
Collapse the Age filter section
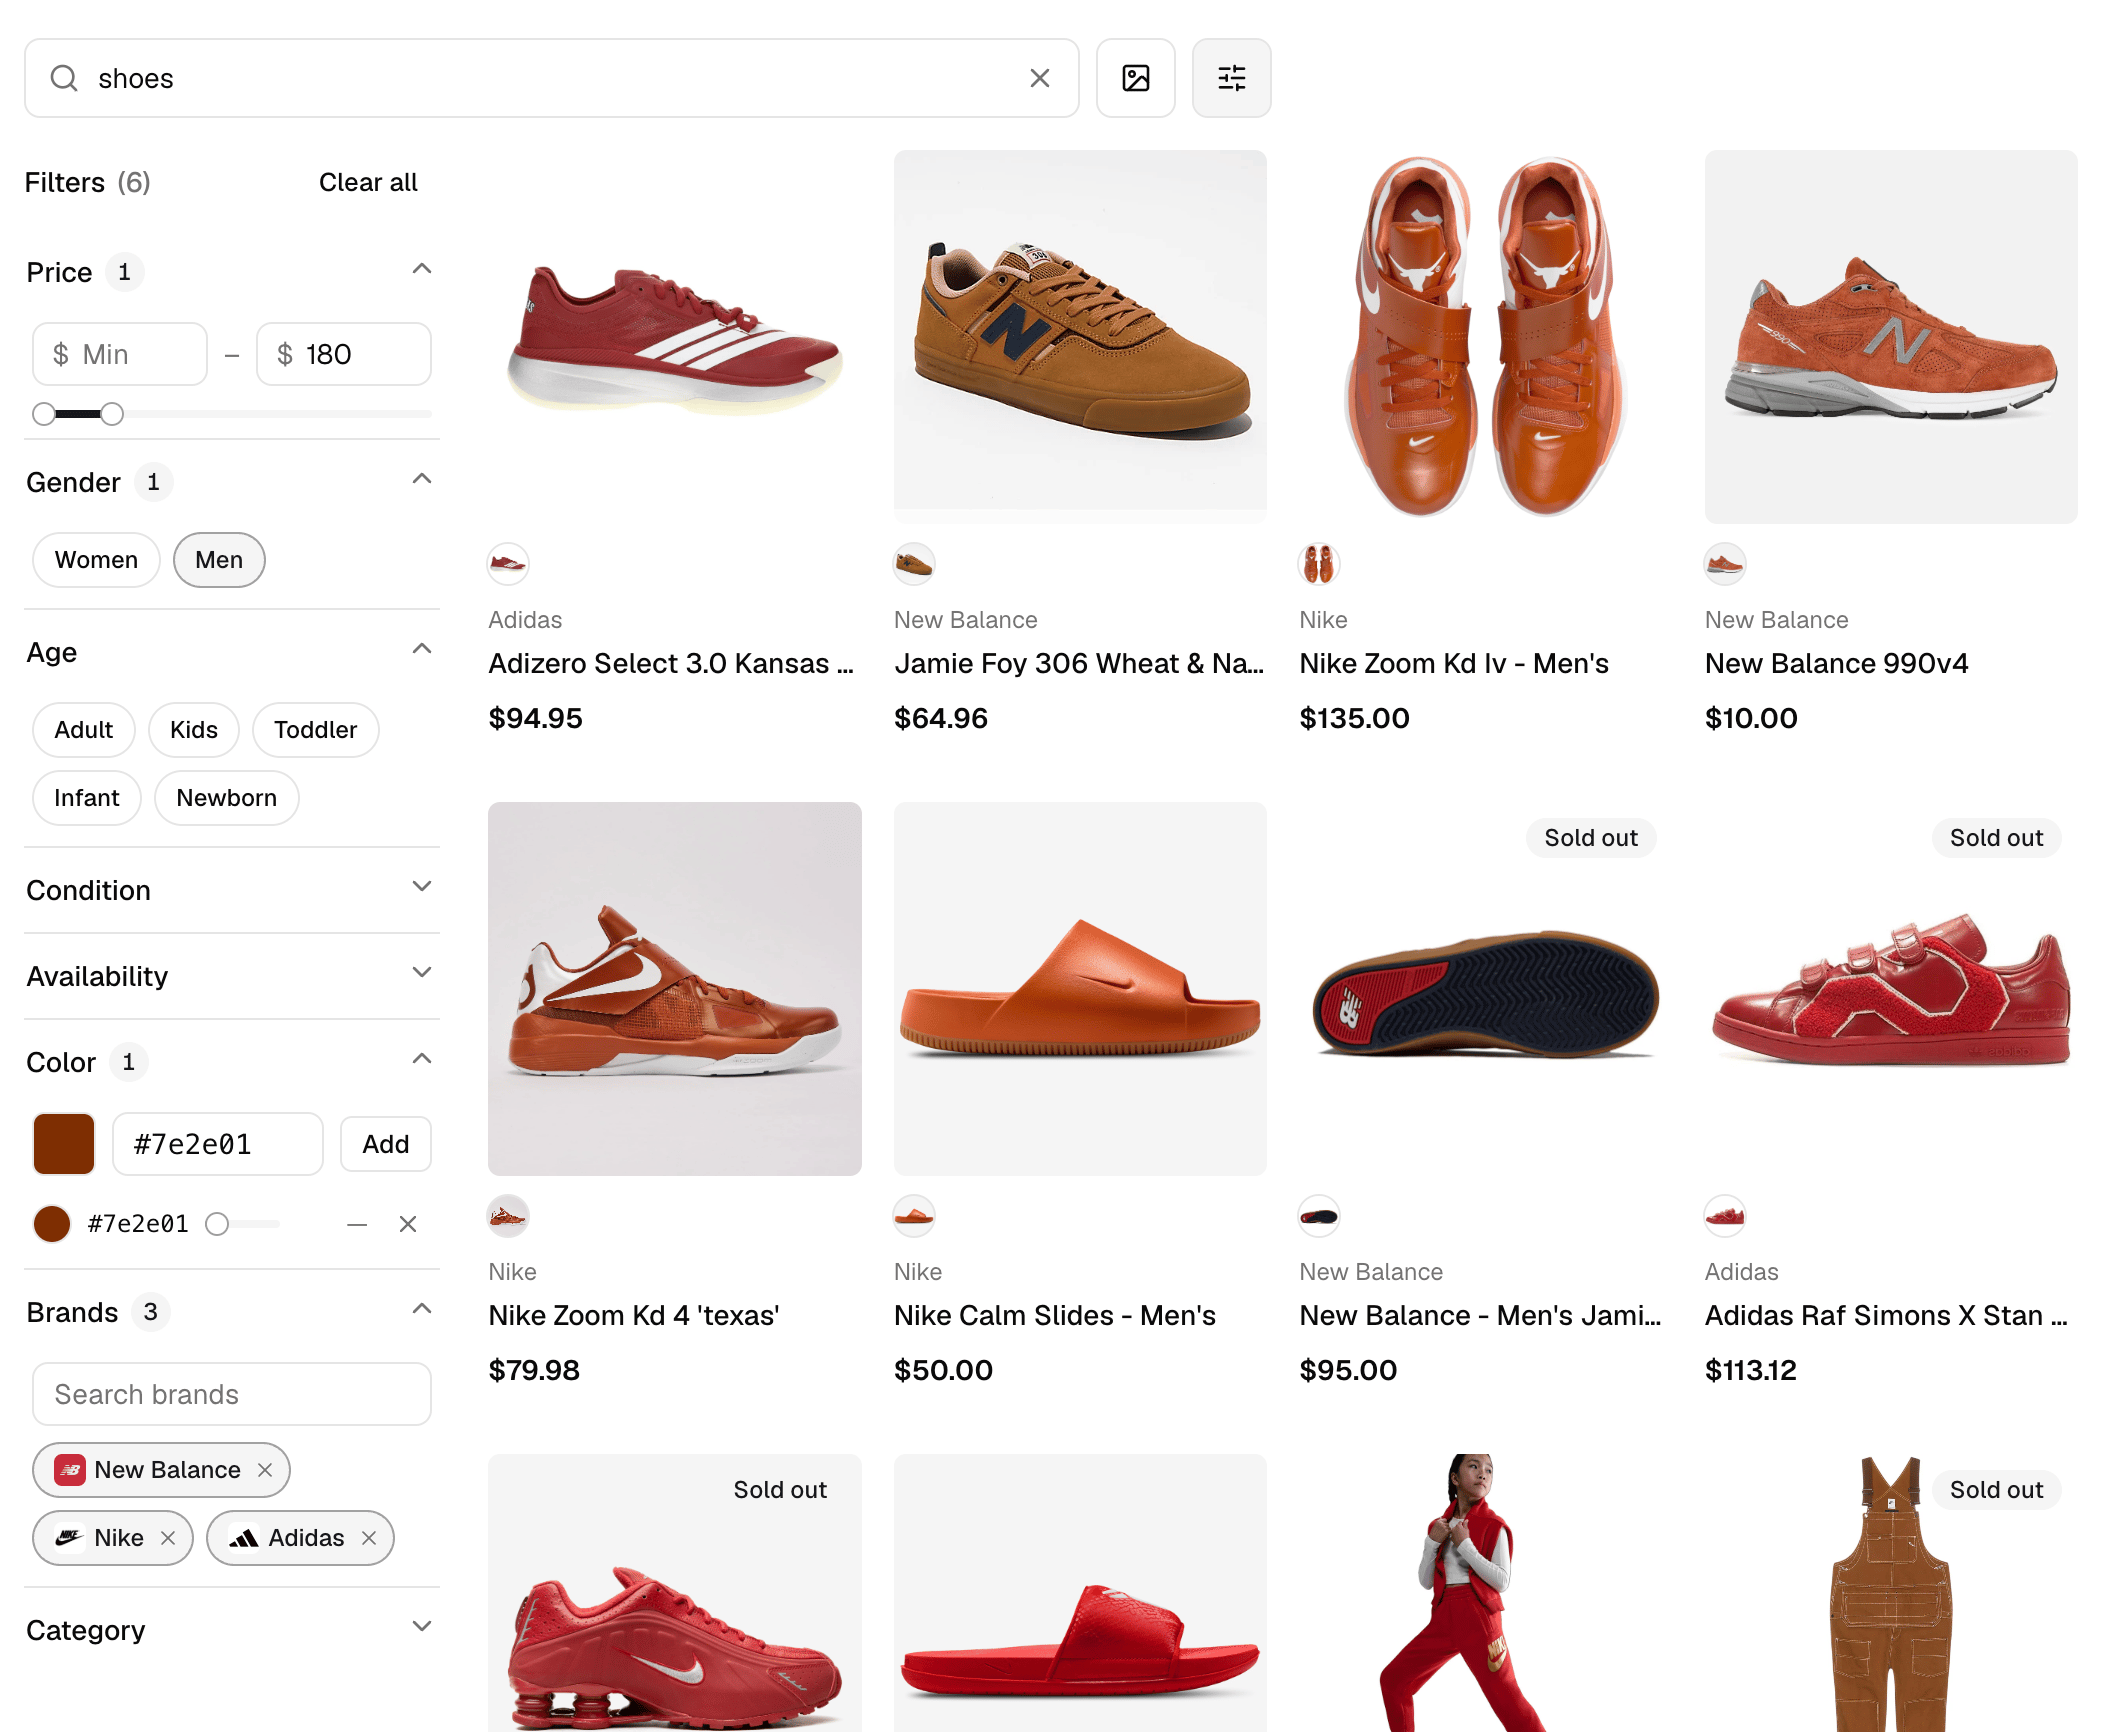pyautogui.click(x=422, y=650)
